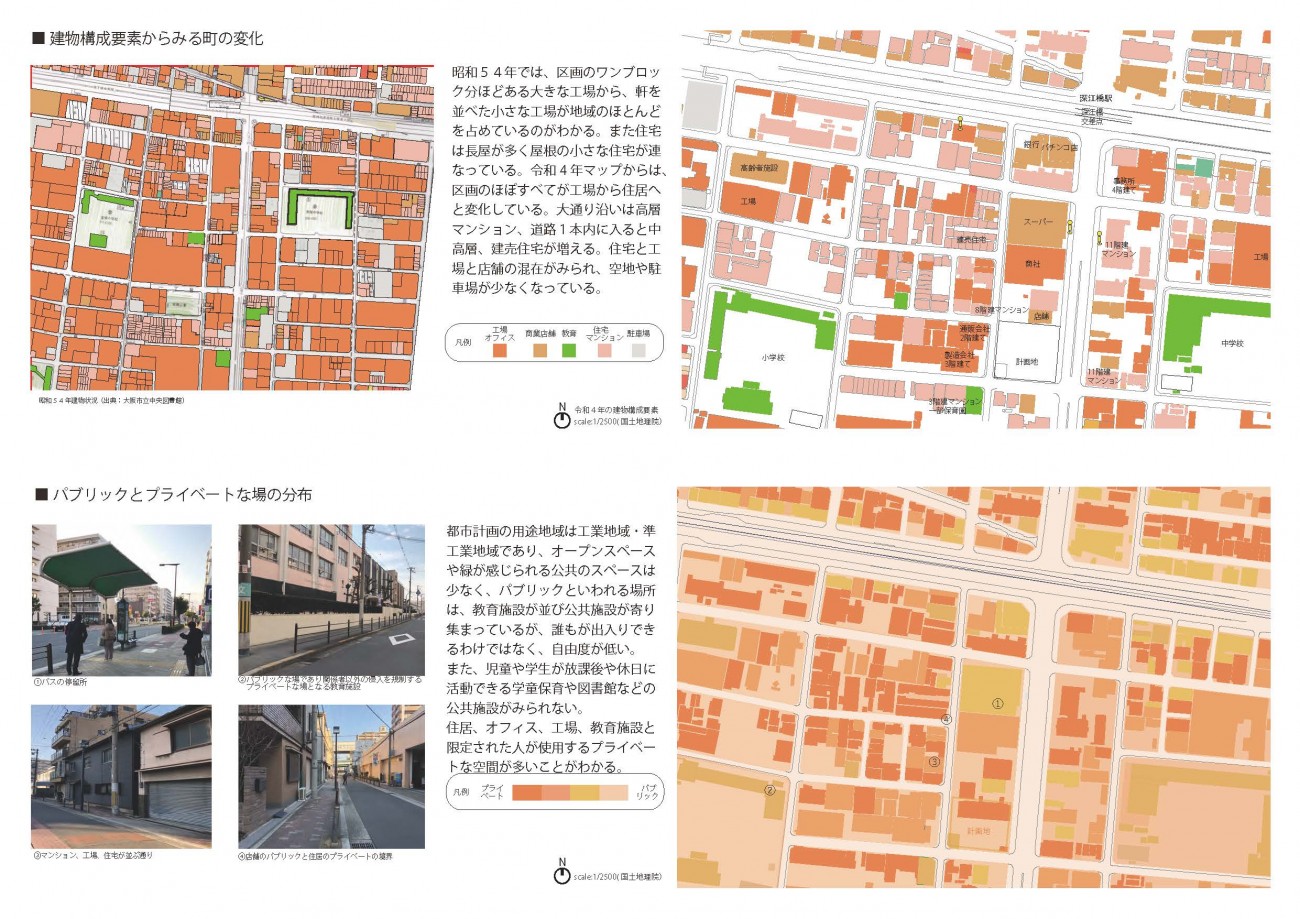Click the パブリックとプライベートな場の分布 heading

(x=180, y=494)
